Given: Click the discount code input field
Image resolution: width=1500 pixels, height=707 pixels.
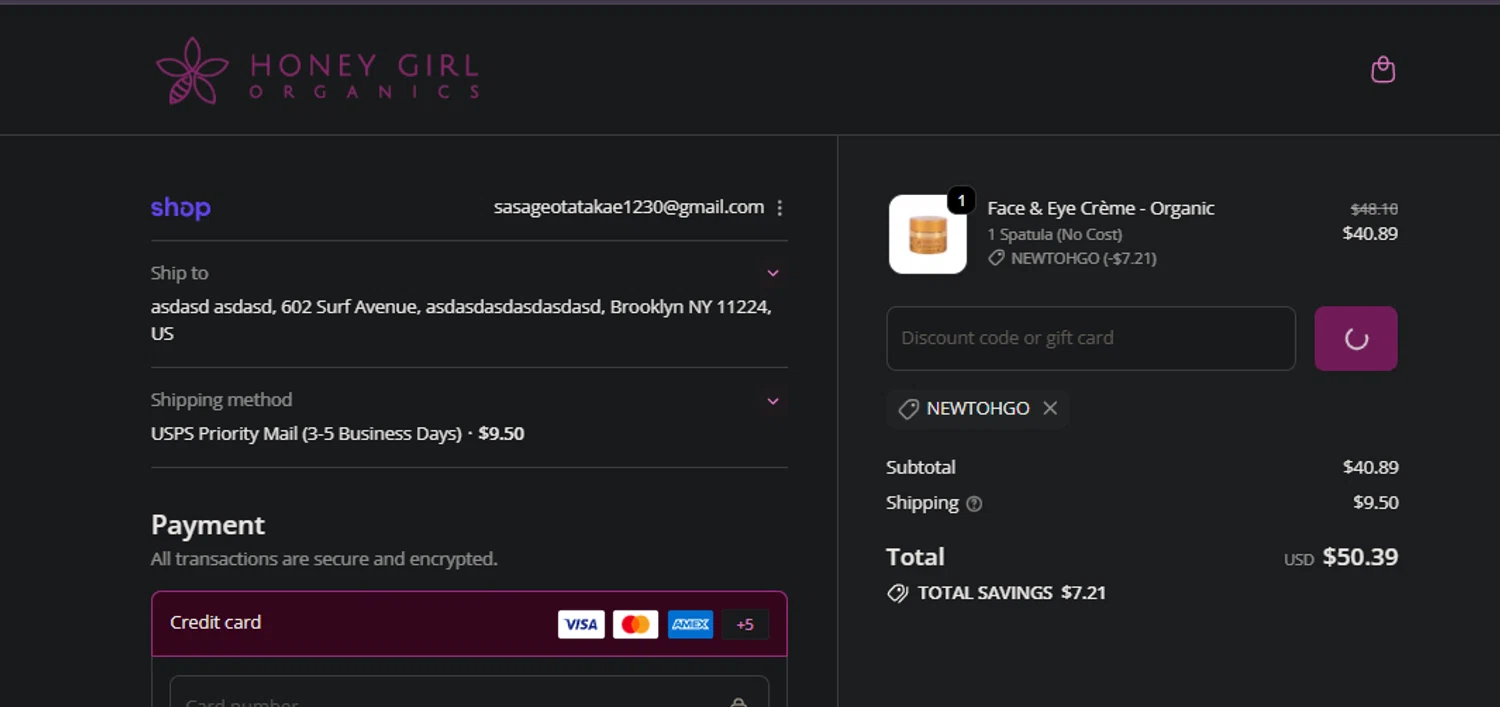Looking at the screenshot, I should [1091, 338].
